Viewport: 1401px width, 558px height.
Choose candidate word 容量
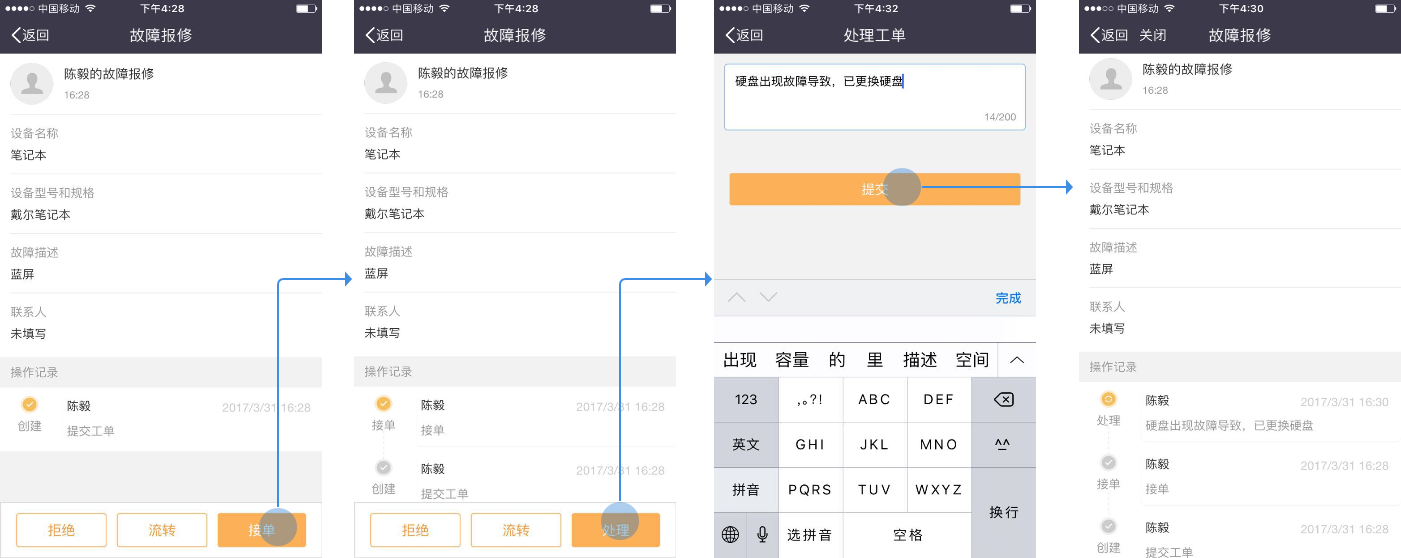[792, 360]
